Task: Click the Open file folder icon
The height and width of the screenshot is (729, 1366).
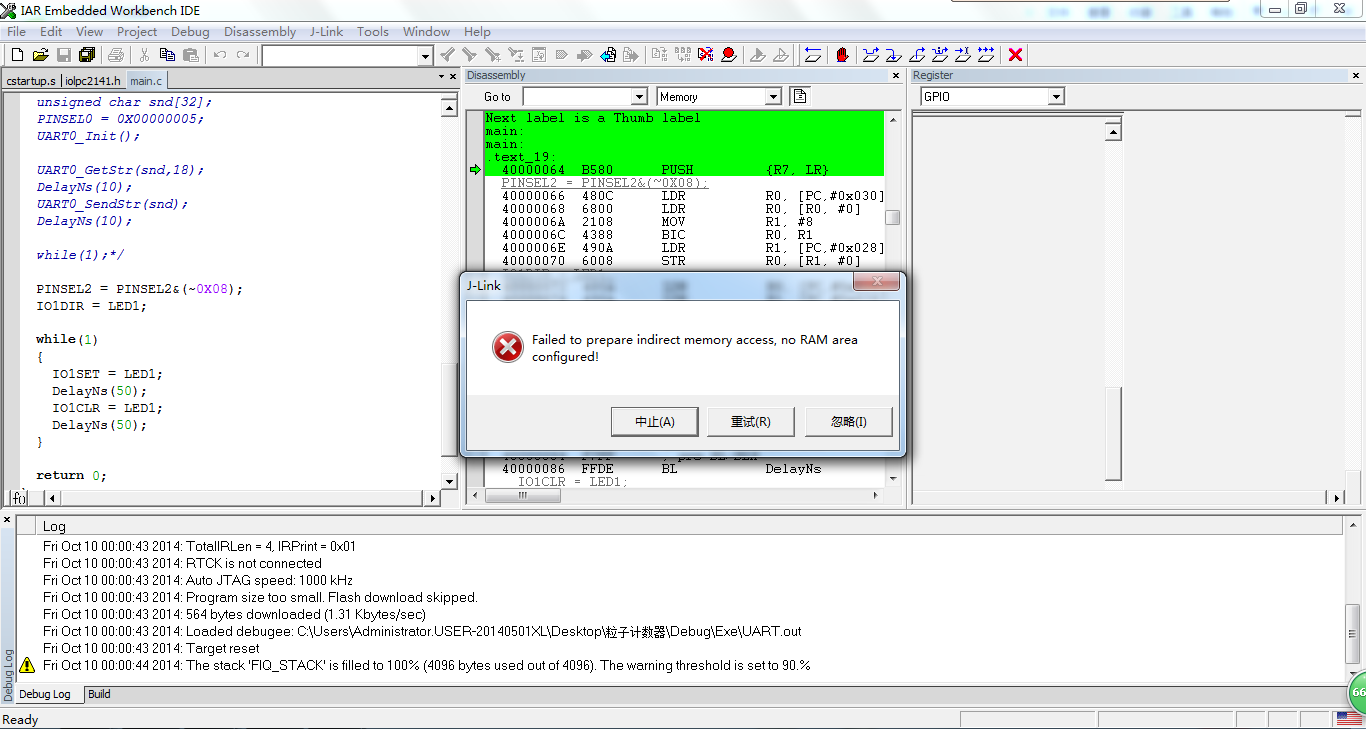Action: tap(40, 55)
